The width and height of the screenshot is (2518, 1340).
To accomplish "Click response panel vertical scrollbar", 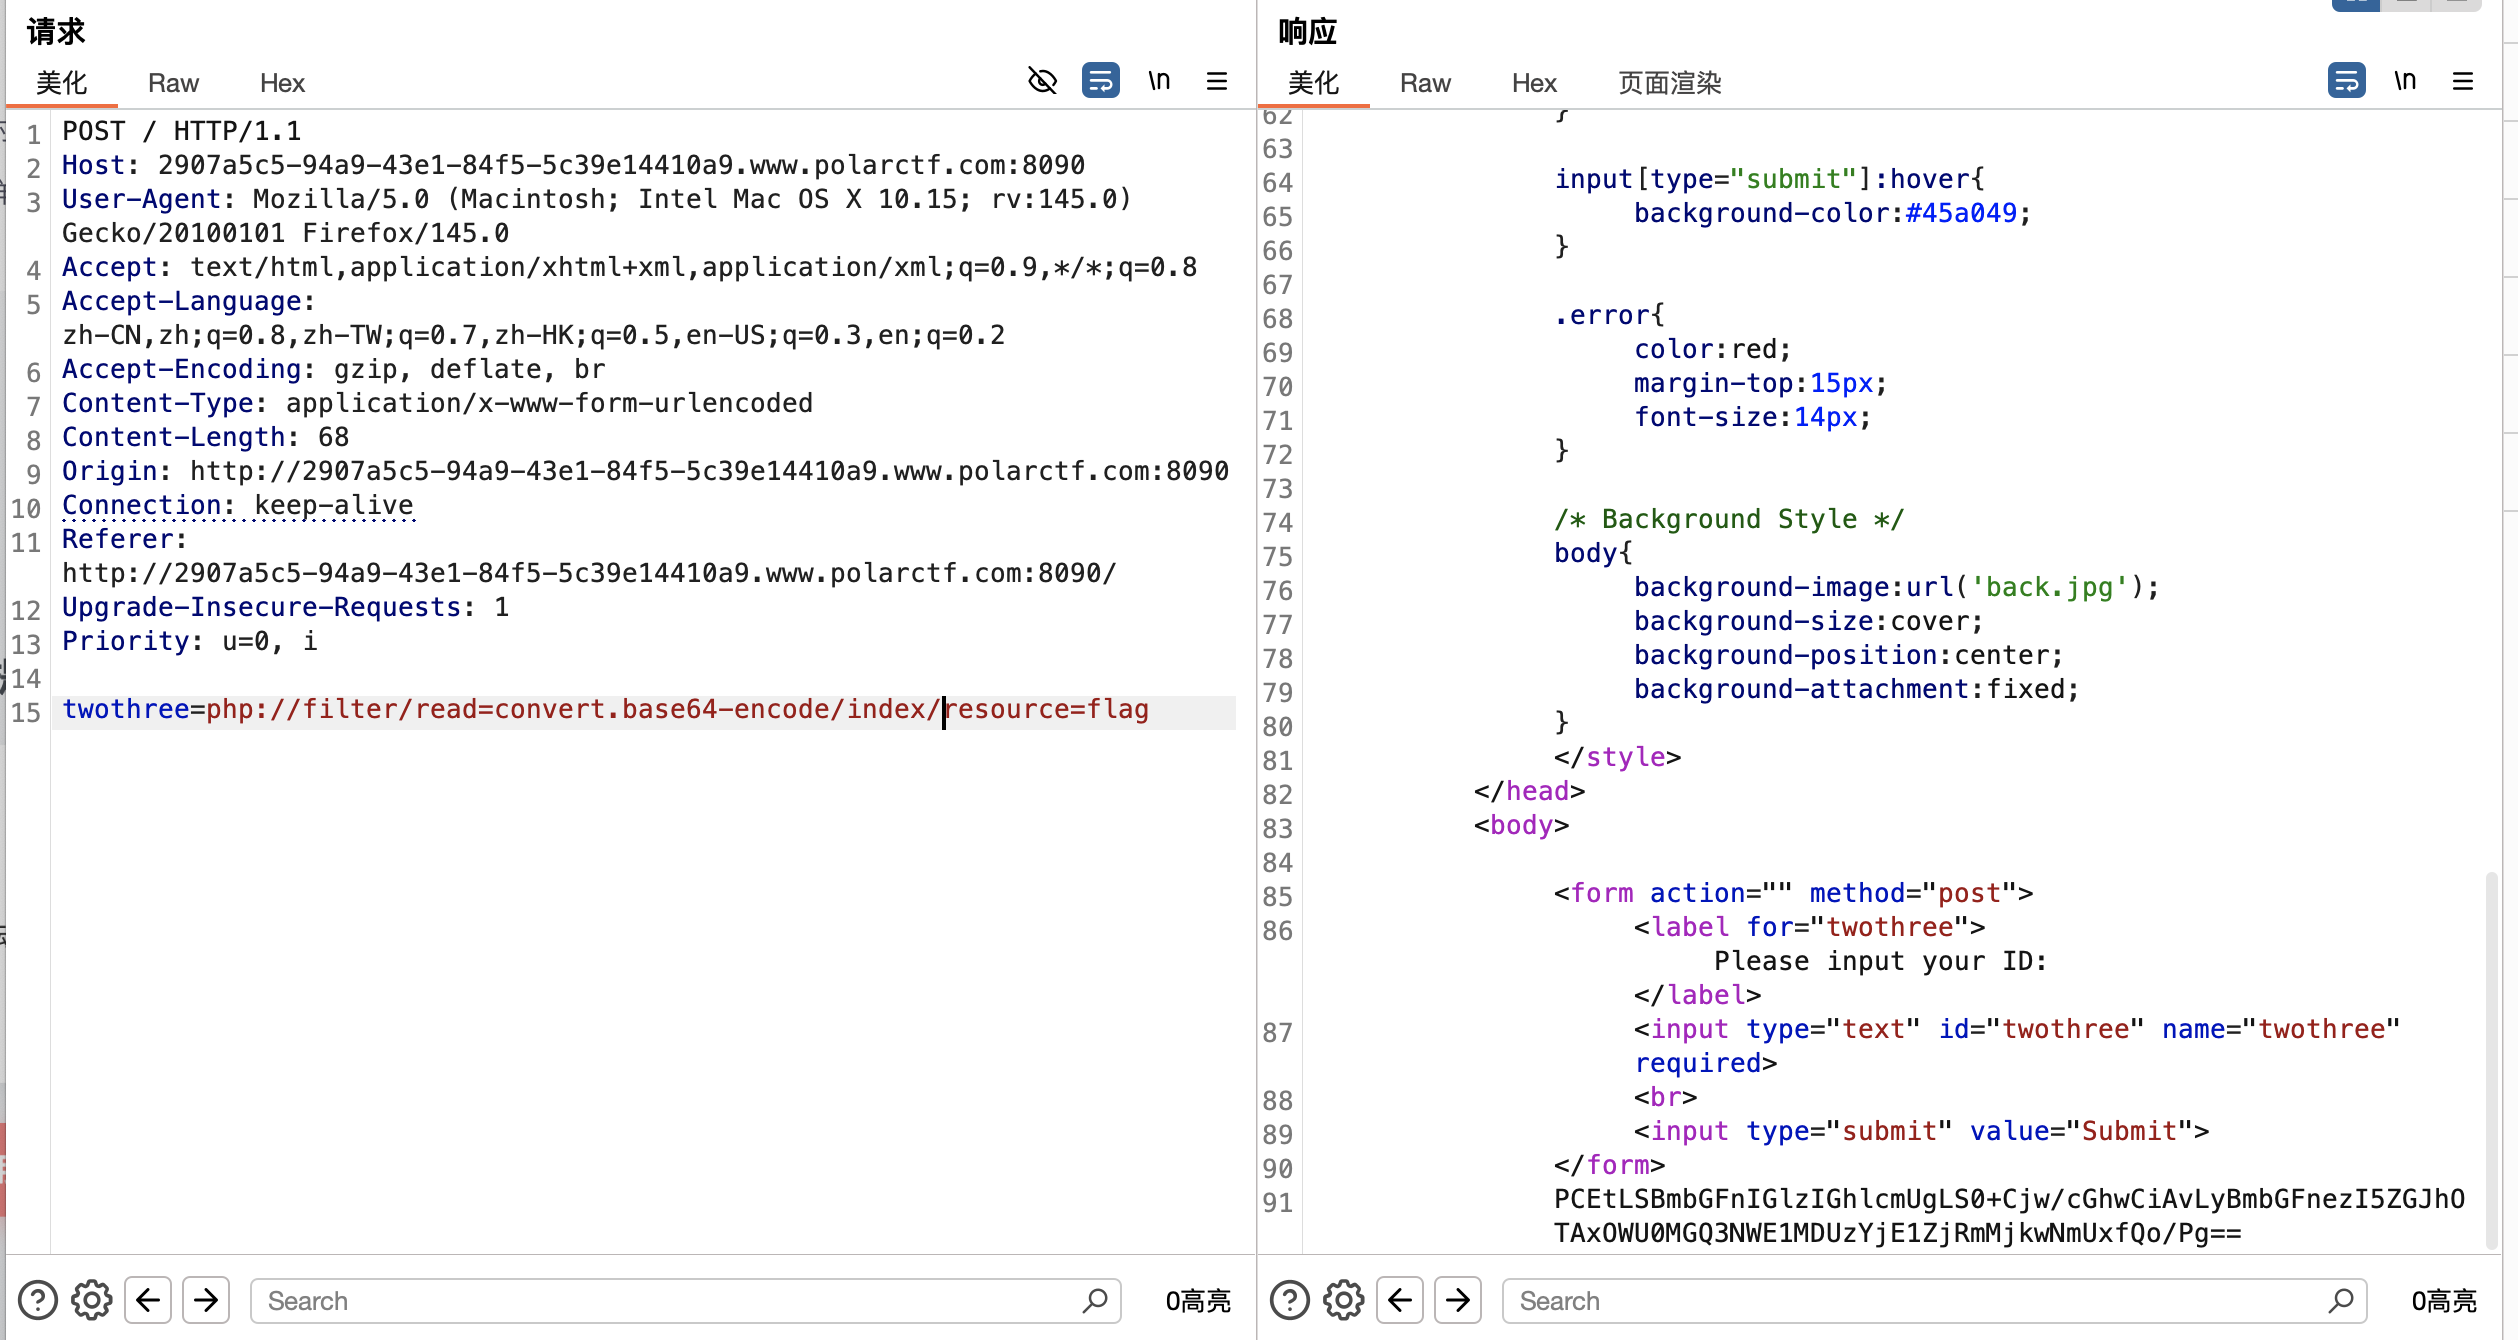I will [x=2490, y=1060].
